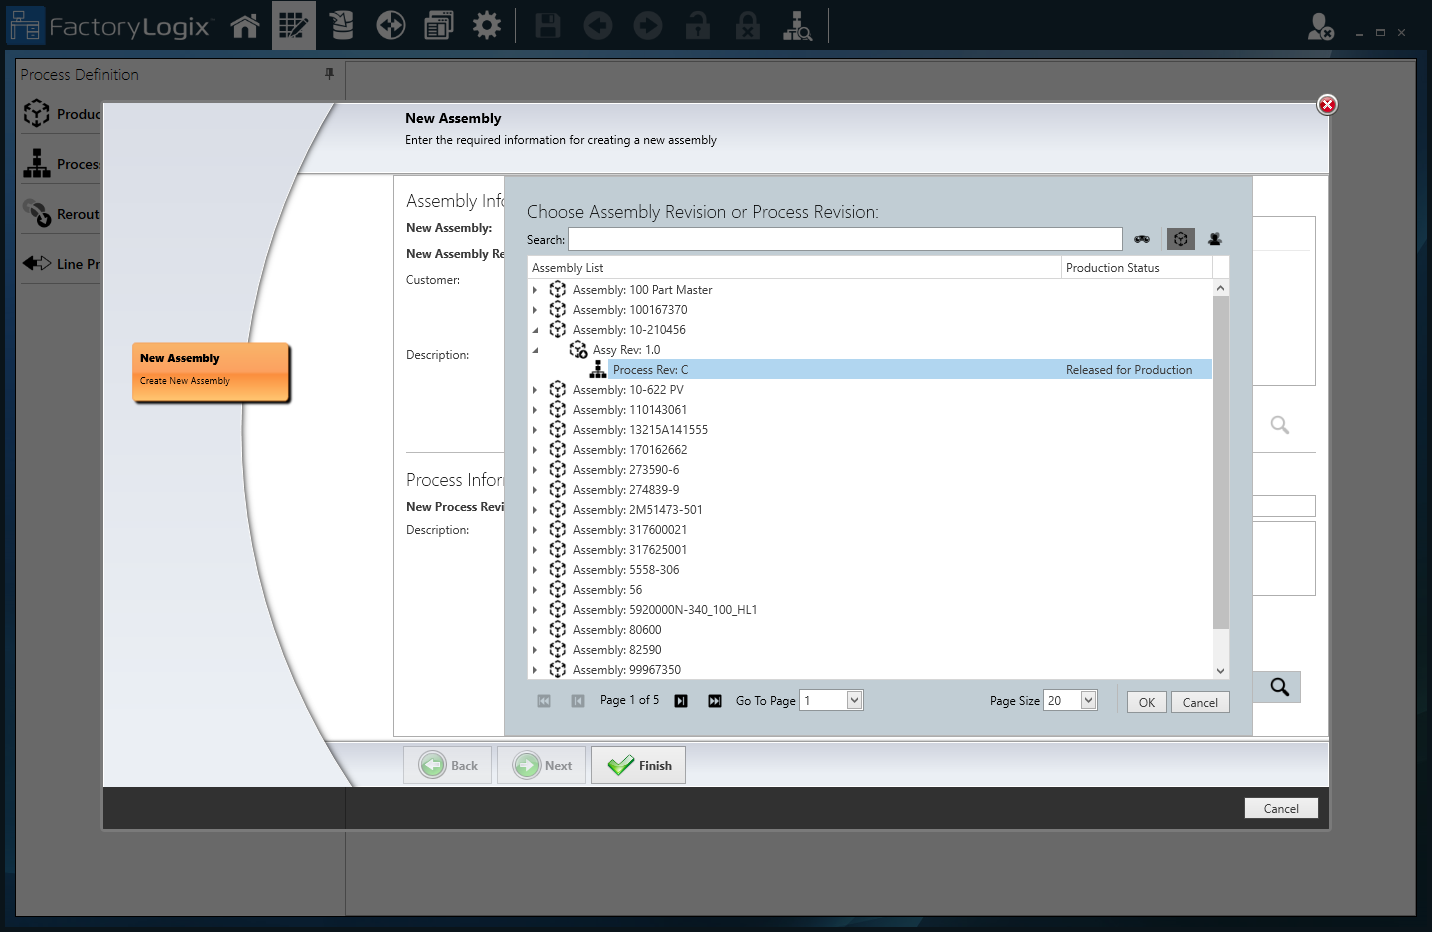Click the Process Rev: C hierarchy icon
This screenshot has height=932, width=1432.
(x=598, y=370)
